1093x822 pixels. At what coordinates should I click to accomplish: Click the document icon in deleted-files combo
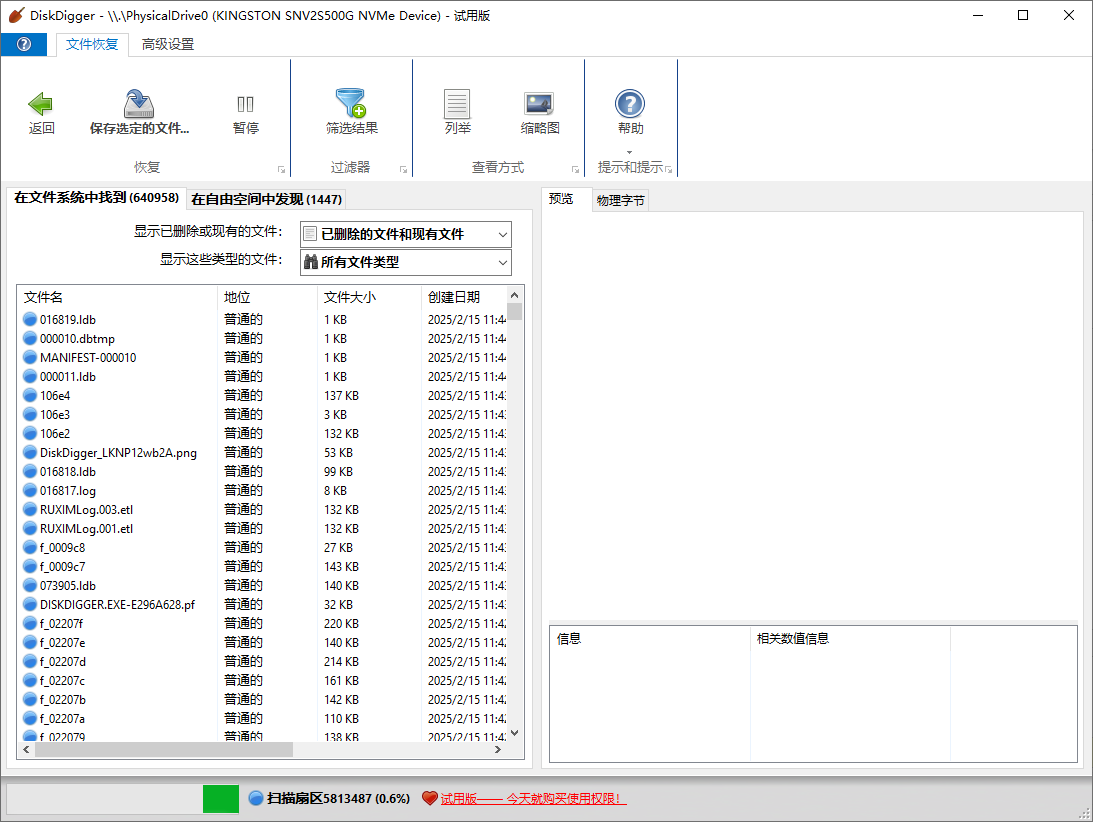pos(311,234)
